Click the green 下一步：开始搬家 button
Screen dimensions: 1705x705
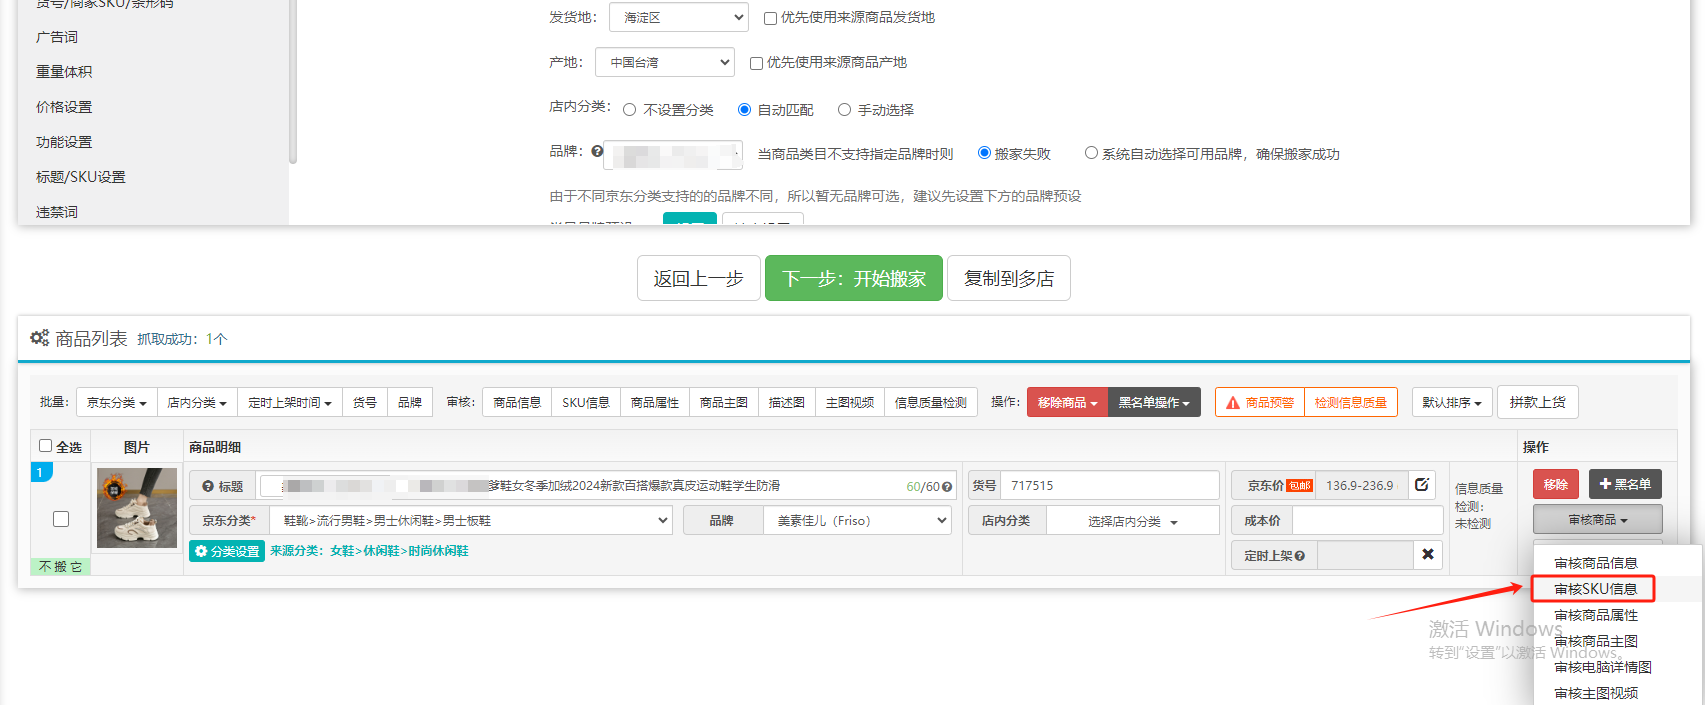point(853,278)
